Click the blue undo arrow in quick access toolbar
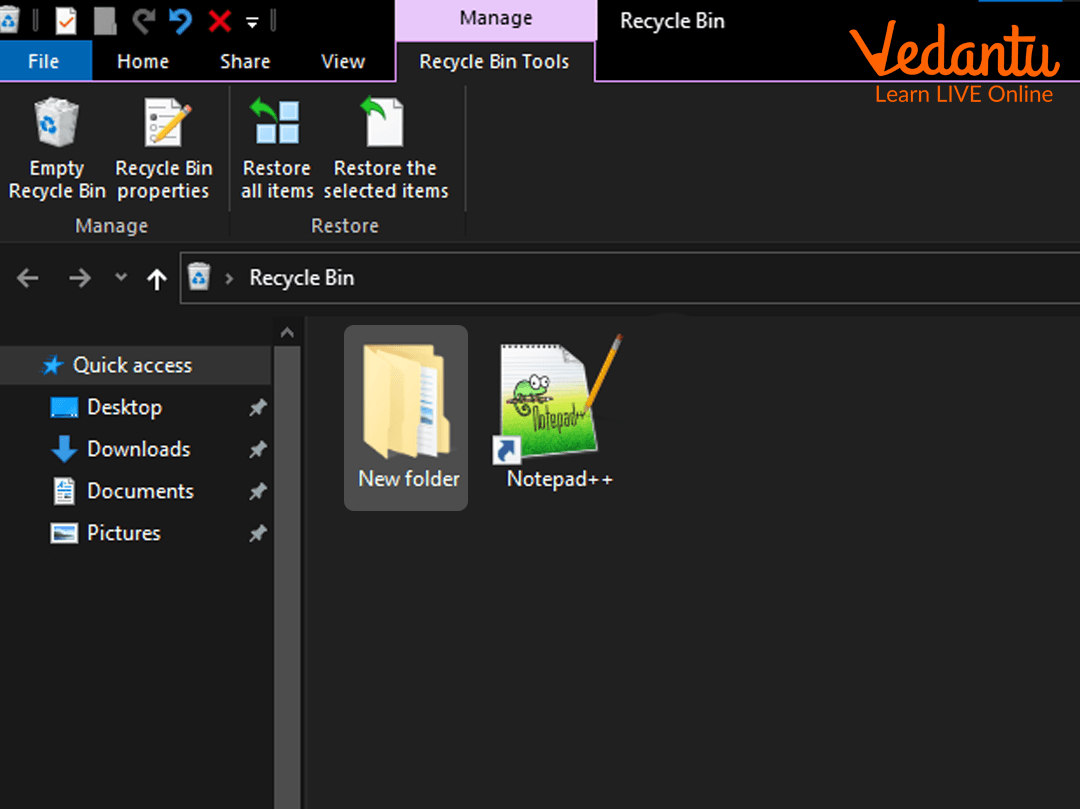1080x809 pixels. pos(181,20)
